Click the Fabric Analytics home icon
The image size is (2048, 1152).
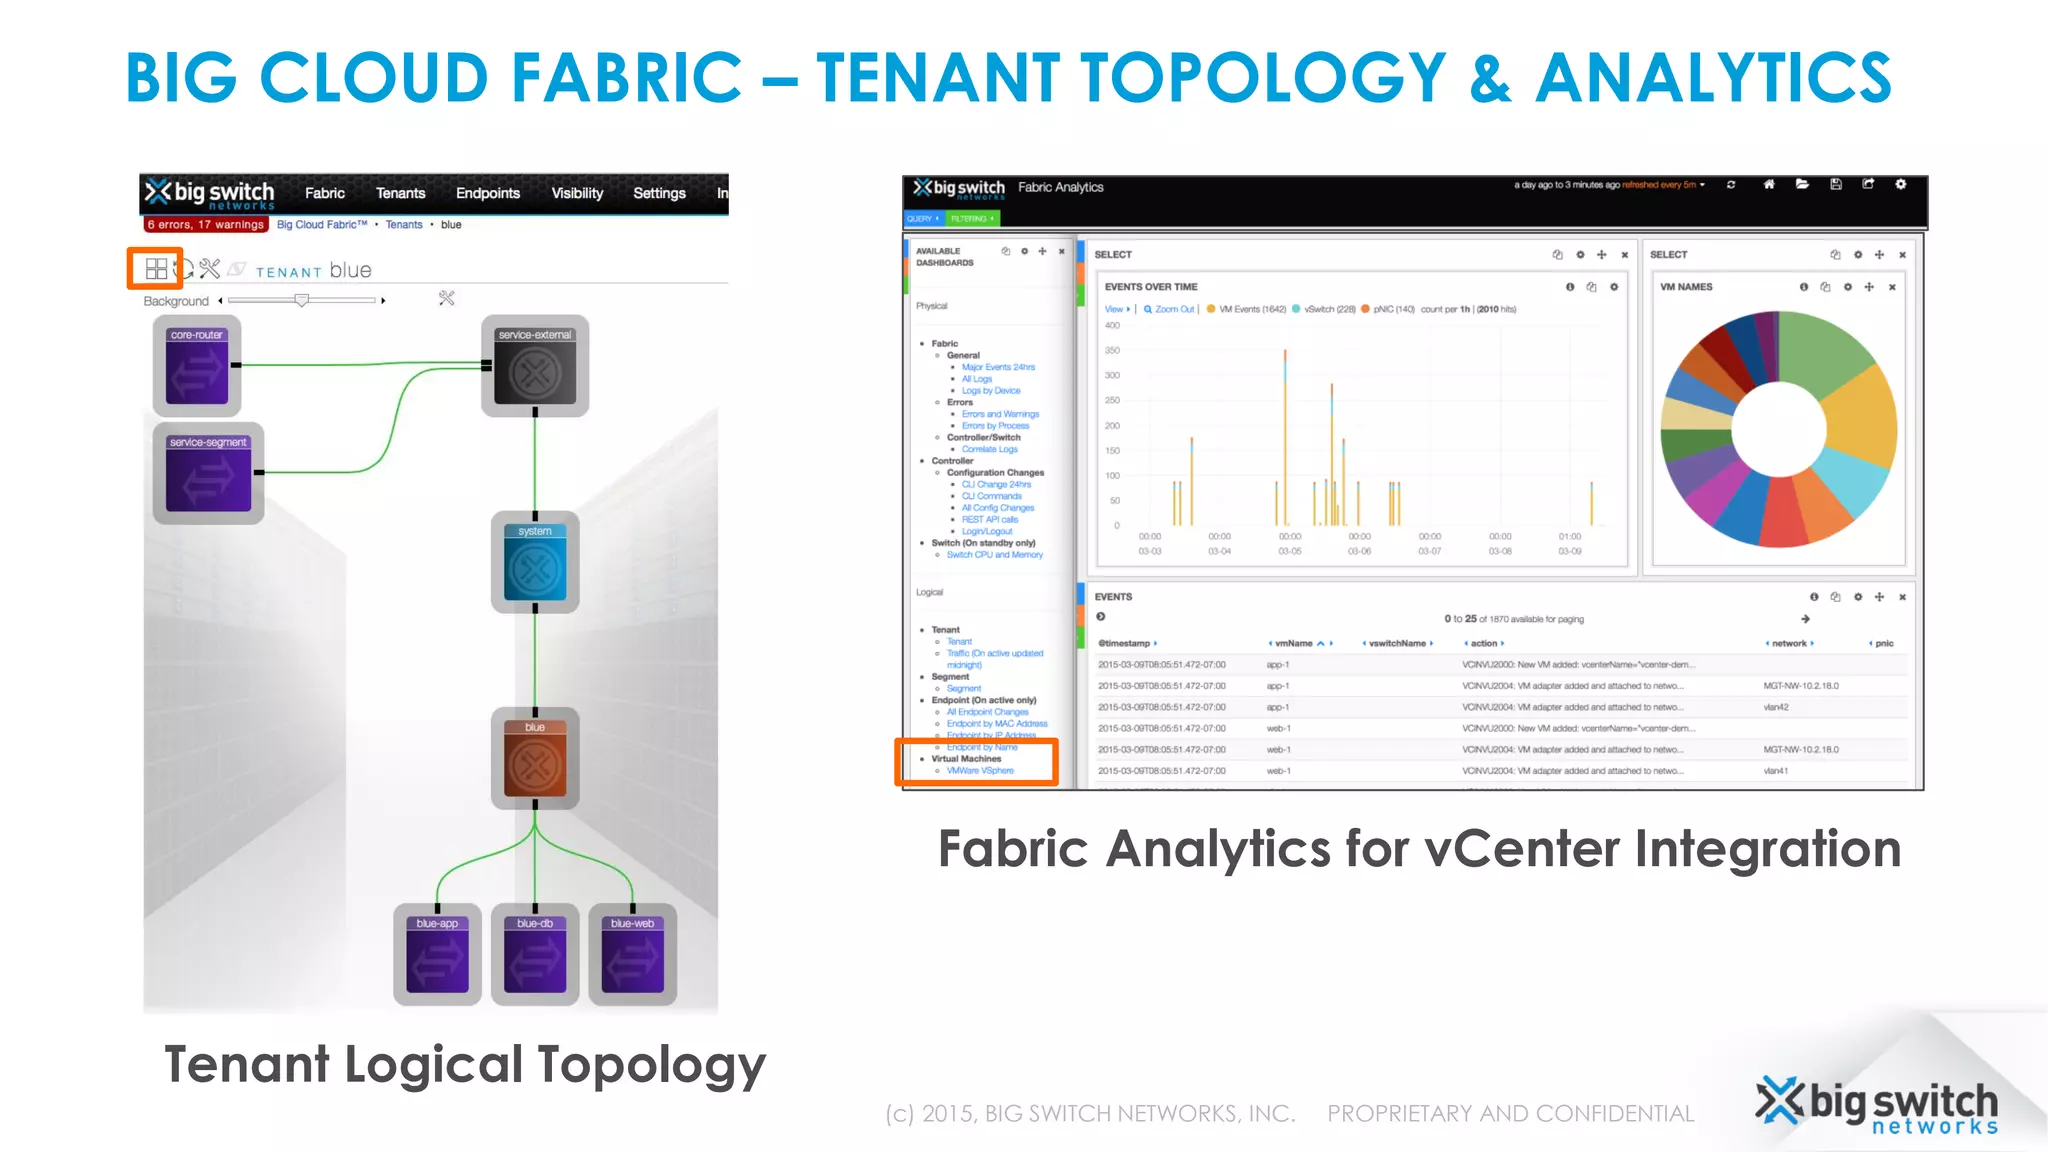tap(1769, 185)
